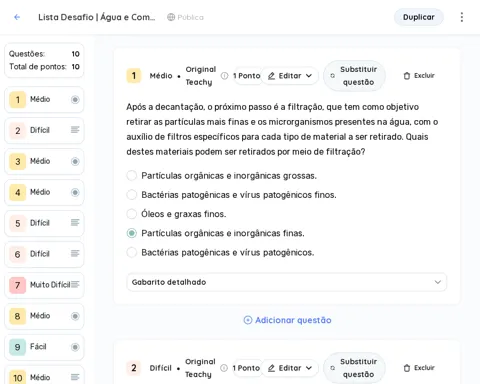Expand the Gabarito detalhado section
The height and width of the screenshot is (384, 480).
286,282
